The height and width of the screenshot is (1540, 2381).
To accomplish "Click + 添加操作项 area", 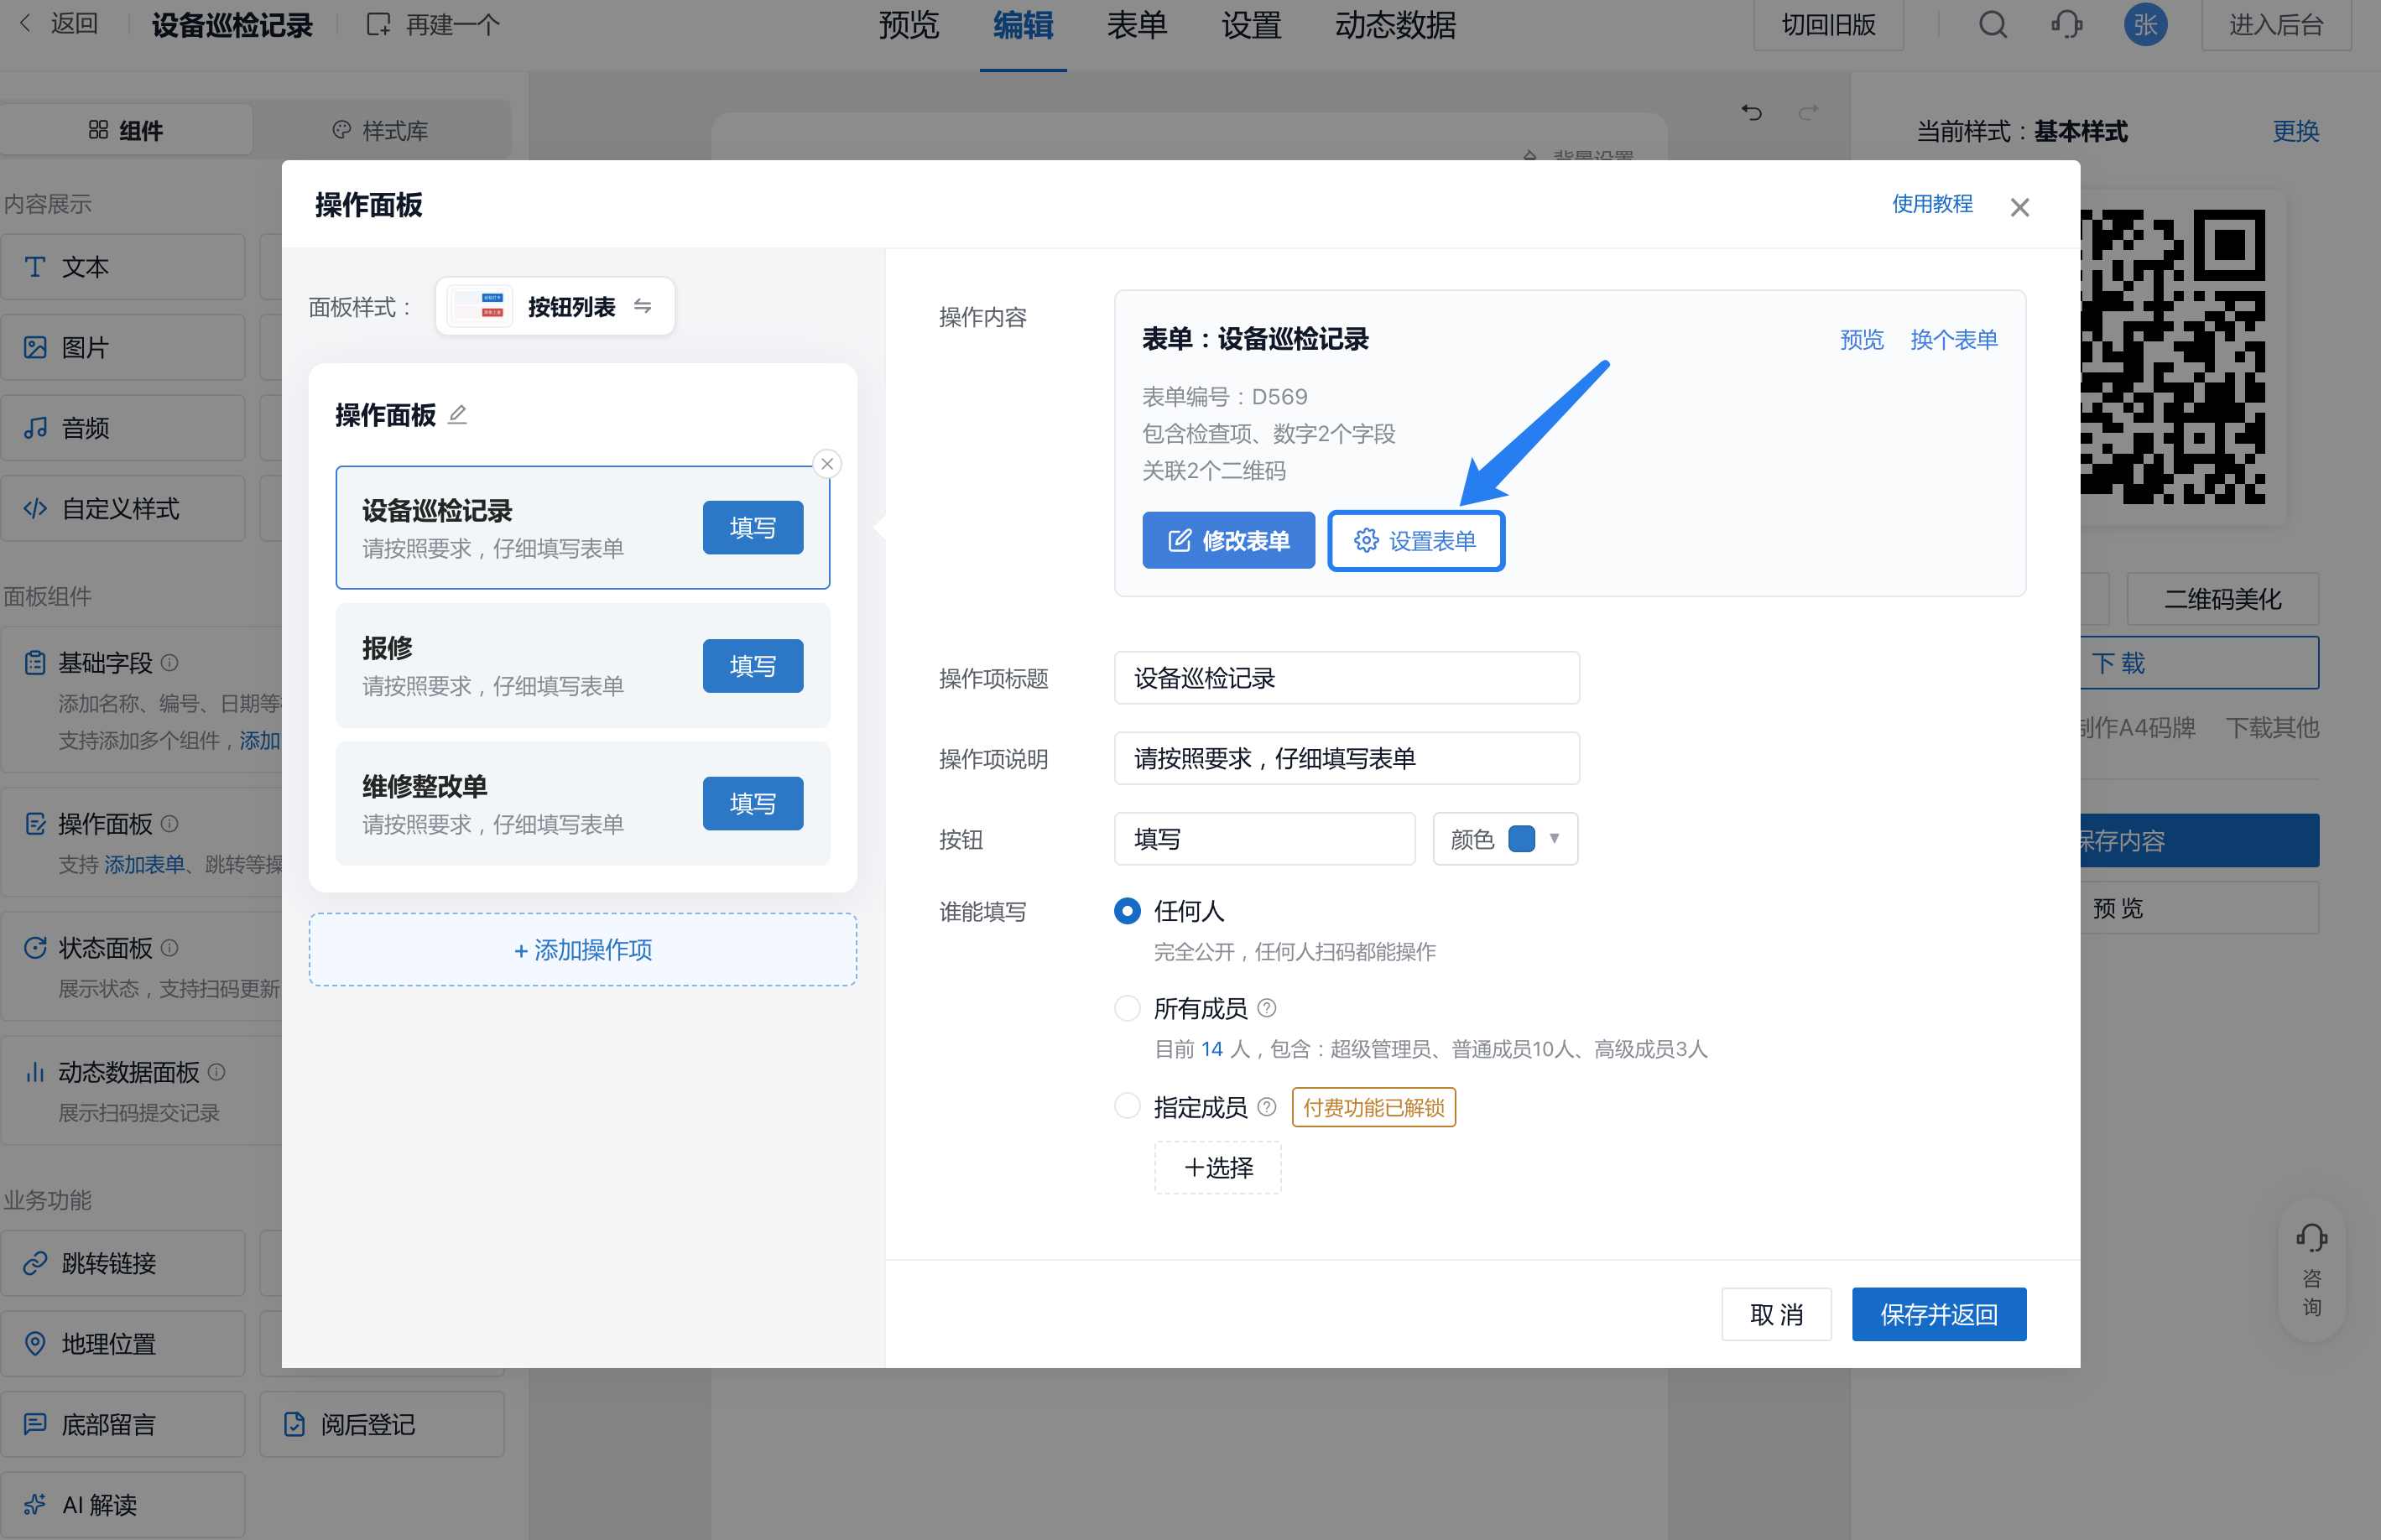I will (583, 949).
